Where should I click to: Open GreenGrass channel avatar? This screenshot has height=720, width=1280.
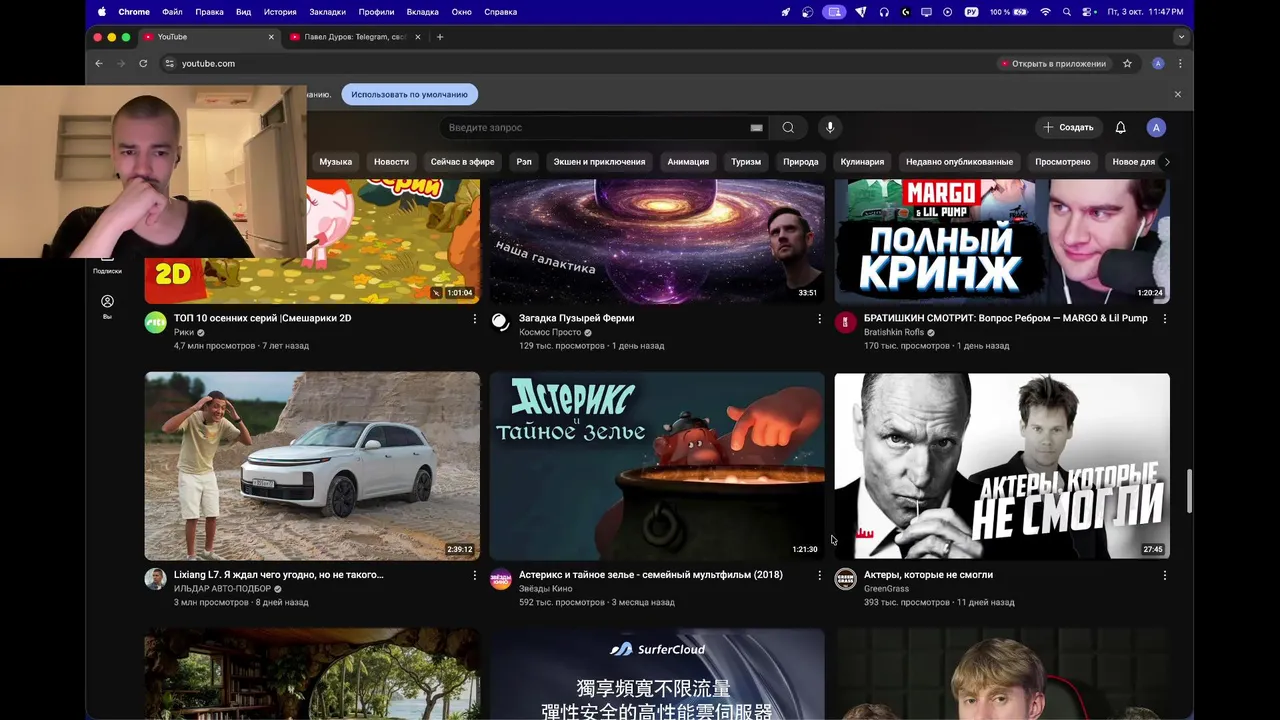[x=845, y=579]
